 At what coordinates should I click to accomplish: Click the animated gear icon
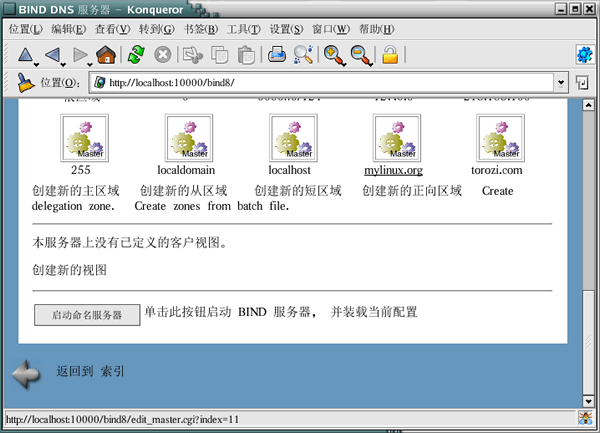pyautogui.click(x=584, y=55)
